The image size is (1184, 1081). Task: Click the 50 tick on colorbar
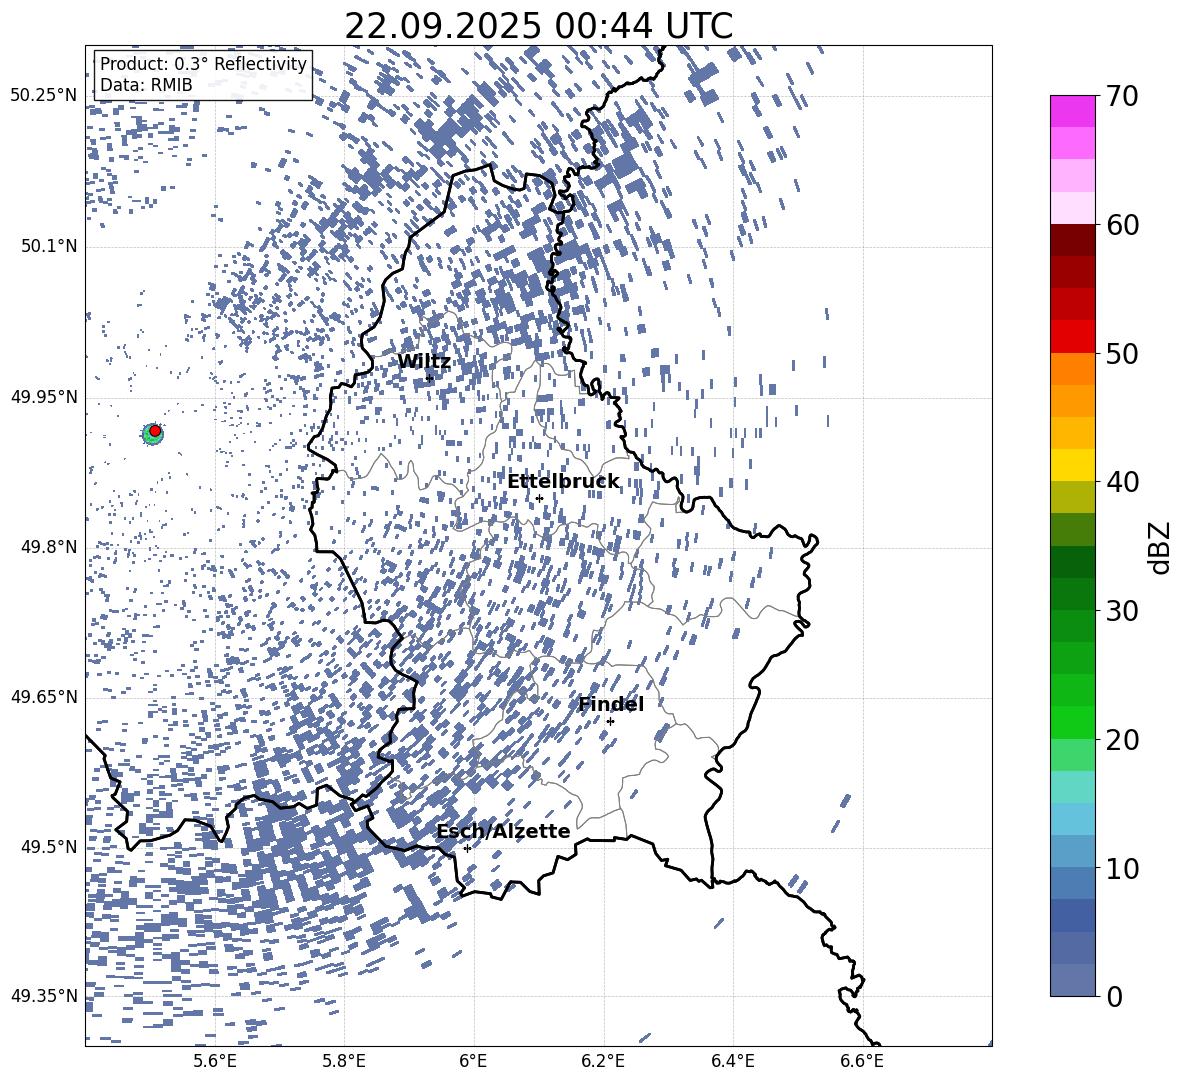point(1122,353)
